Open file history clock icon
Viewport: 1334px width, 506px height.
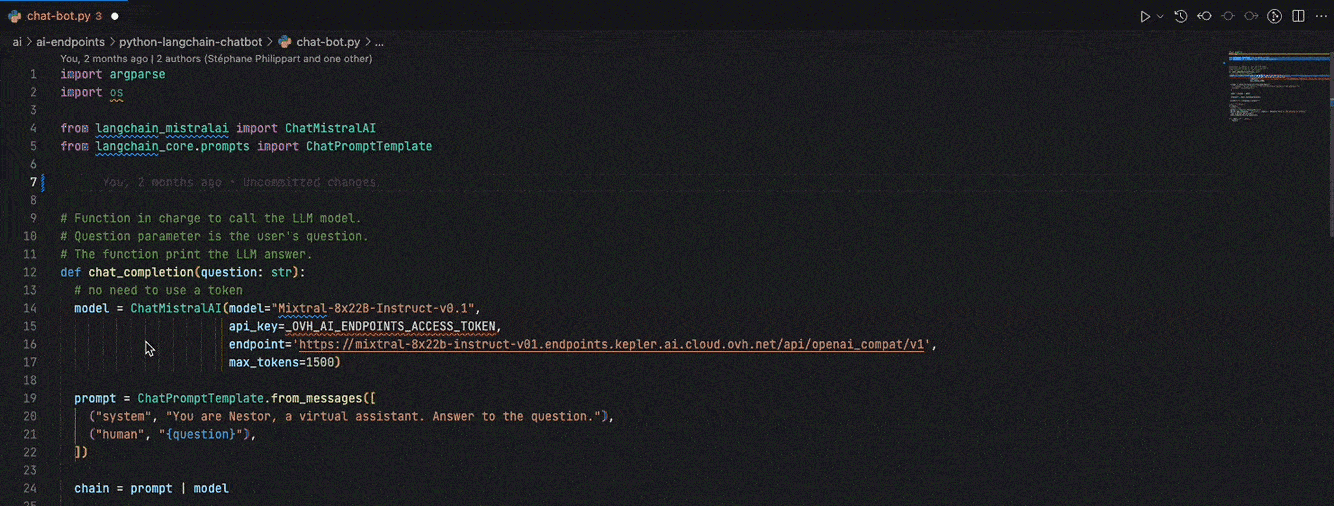[1181, 16]
